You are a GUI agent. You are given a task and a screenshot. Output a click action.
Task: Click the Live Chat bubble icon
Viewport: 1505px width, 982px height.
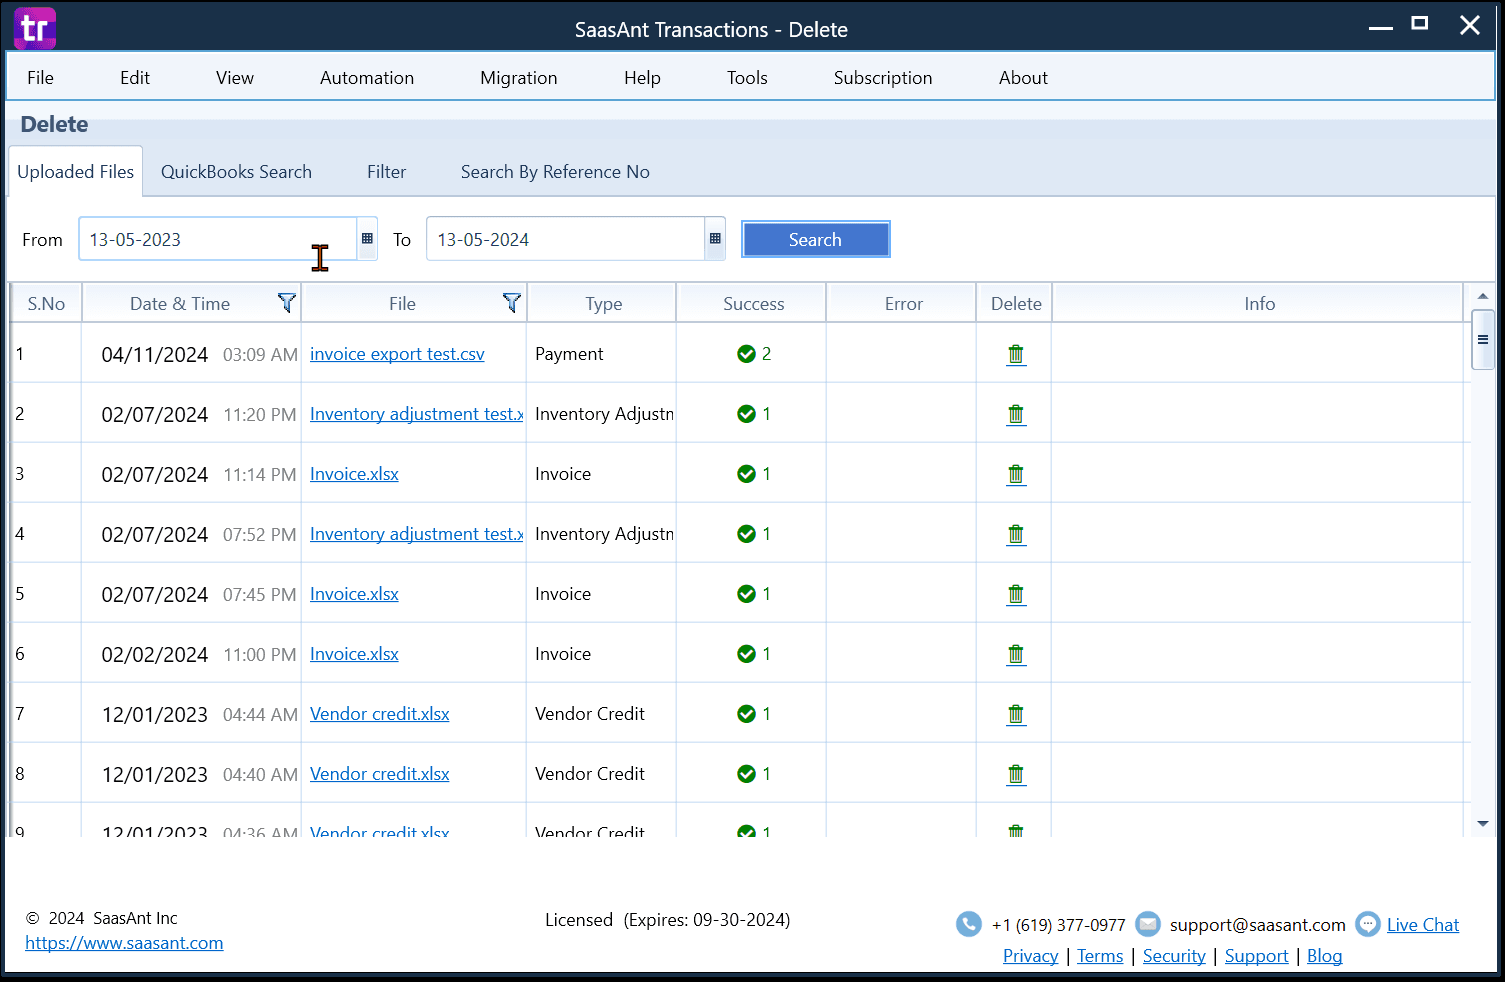tap(1368, 924)
